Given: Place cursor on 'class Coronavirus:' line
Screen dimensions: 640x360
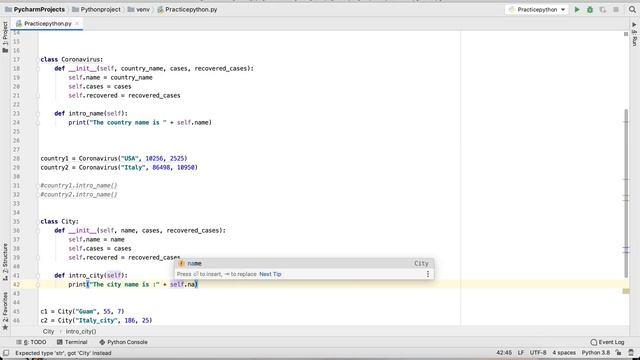Looking at the screenshot, I should 72,60.
